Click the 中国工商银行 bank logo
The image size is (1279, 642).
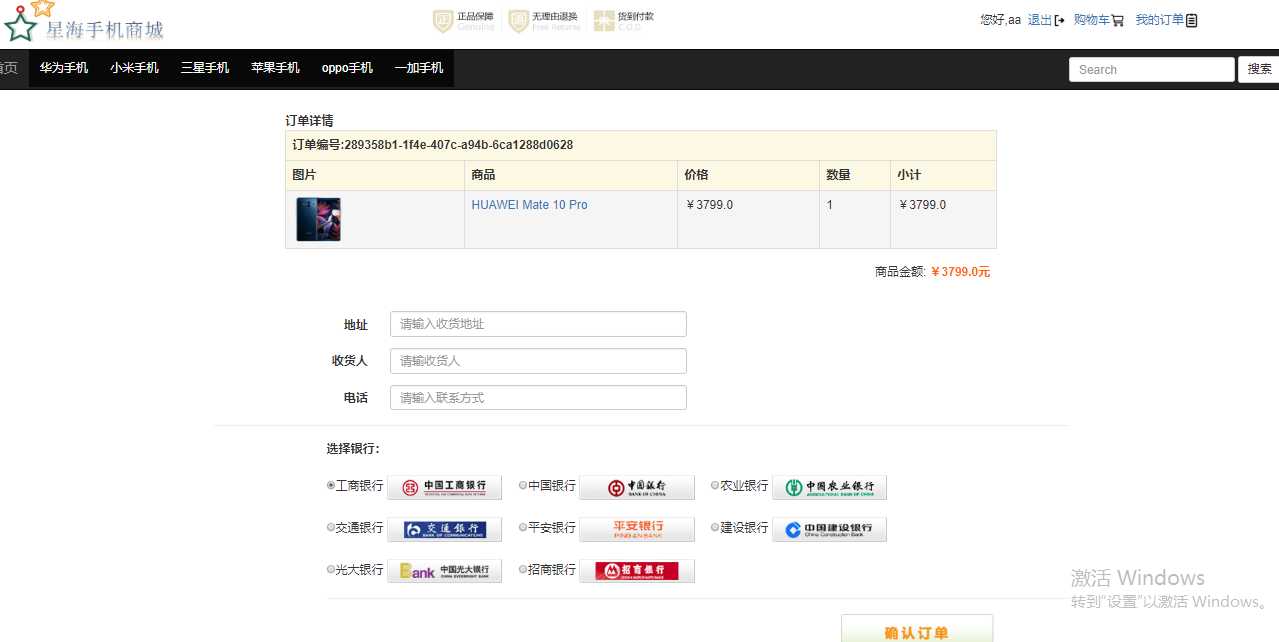click(445, 487)
